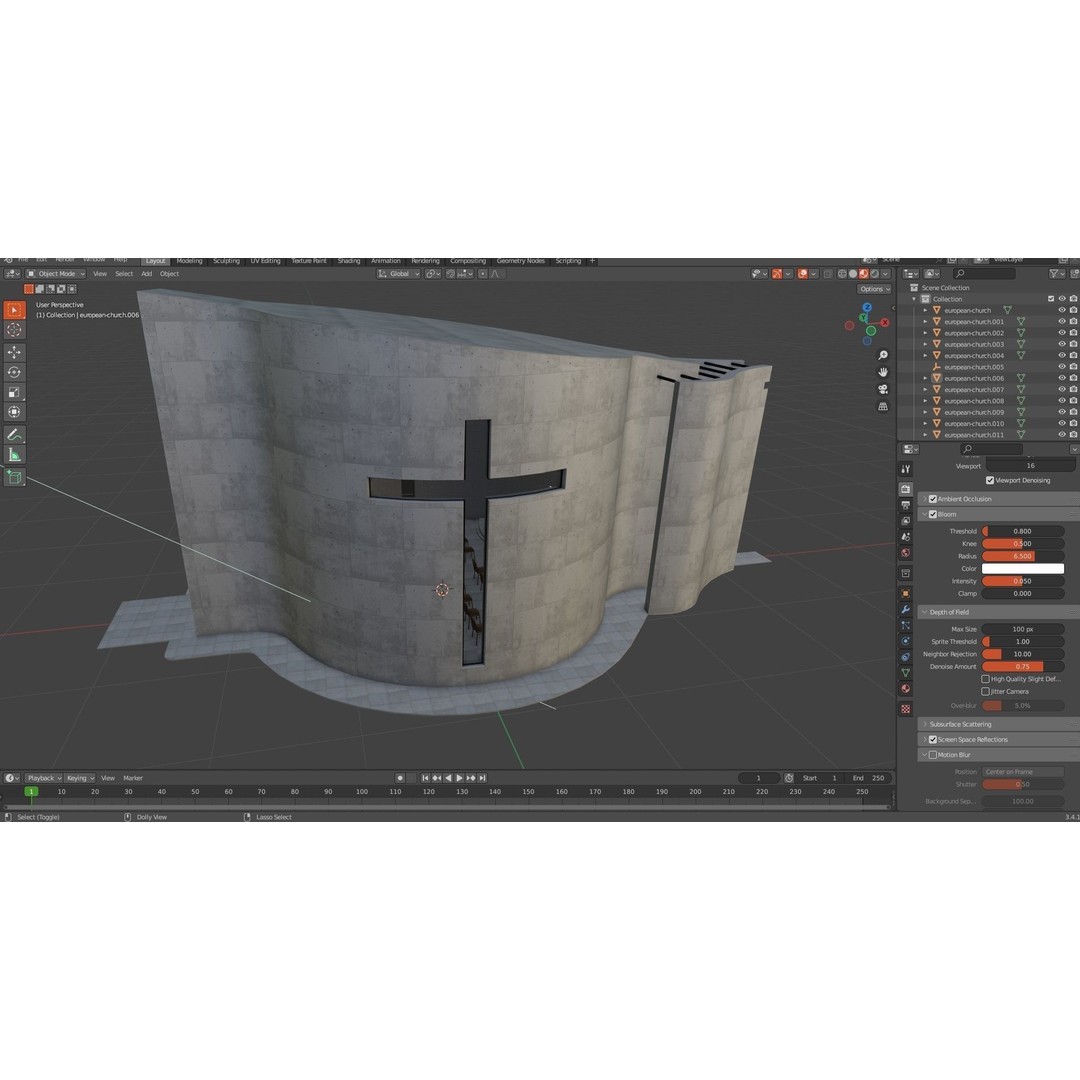Expand european-church.006 tree arrow
This screenshot has height=1080, width=1080.
pos(925,378)
